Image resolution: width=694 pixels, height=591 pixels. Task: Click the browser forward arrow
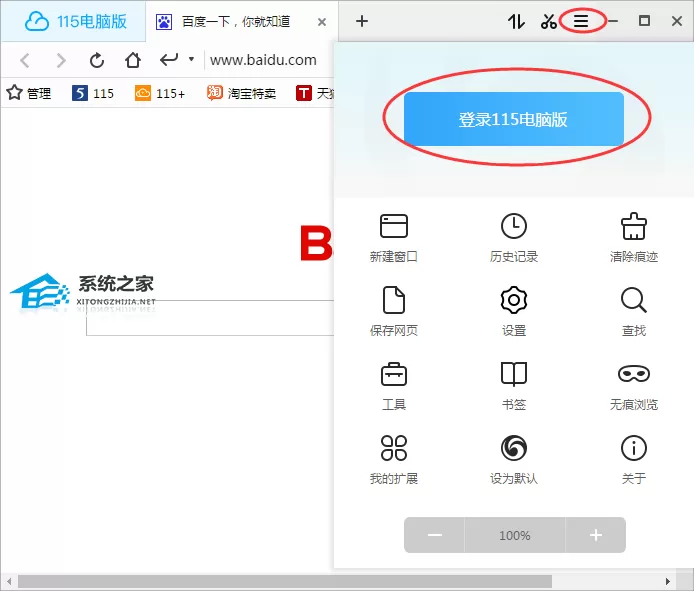click(x=61, y=60)
